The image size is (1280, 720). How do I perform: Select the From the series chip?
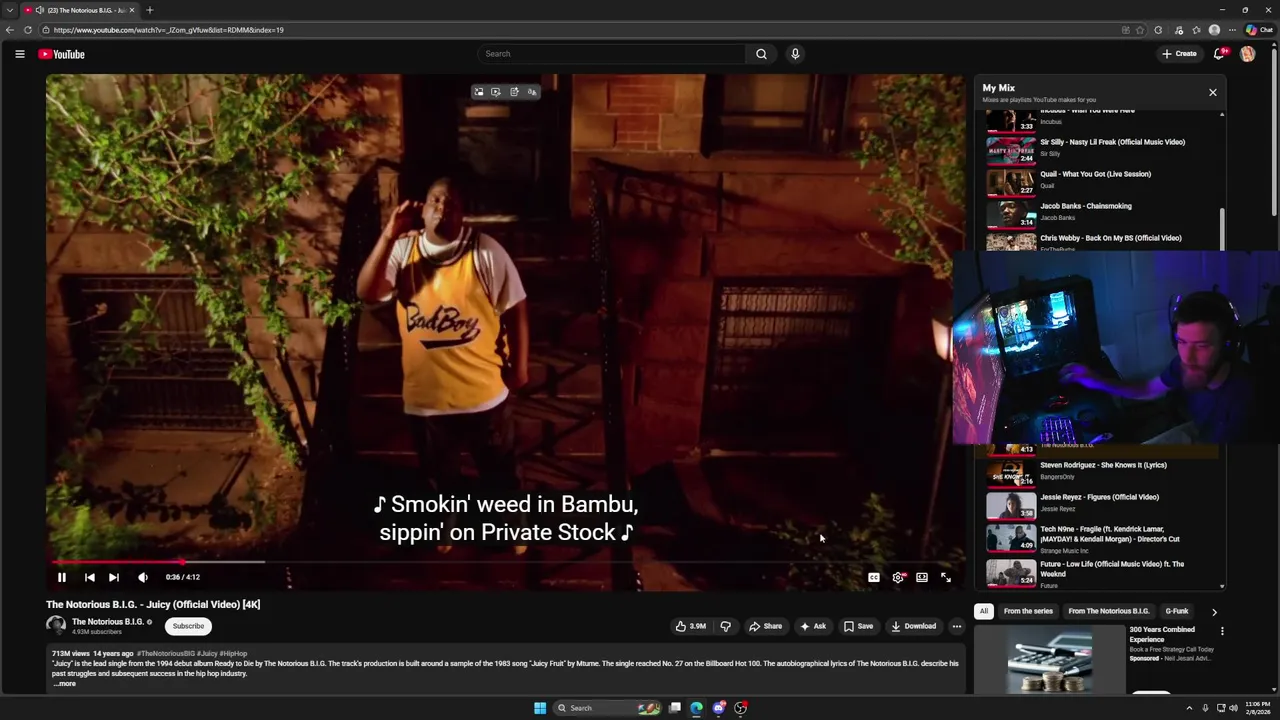1028,611
